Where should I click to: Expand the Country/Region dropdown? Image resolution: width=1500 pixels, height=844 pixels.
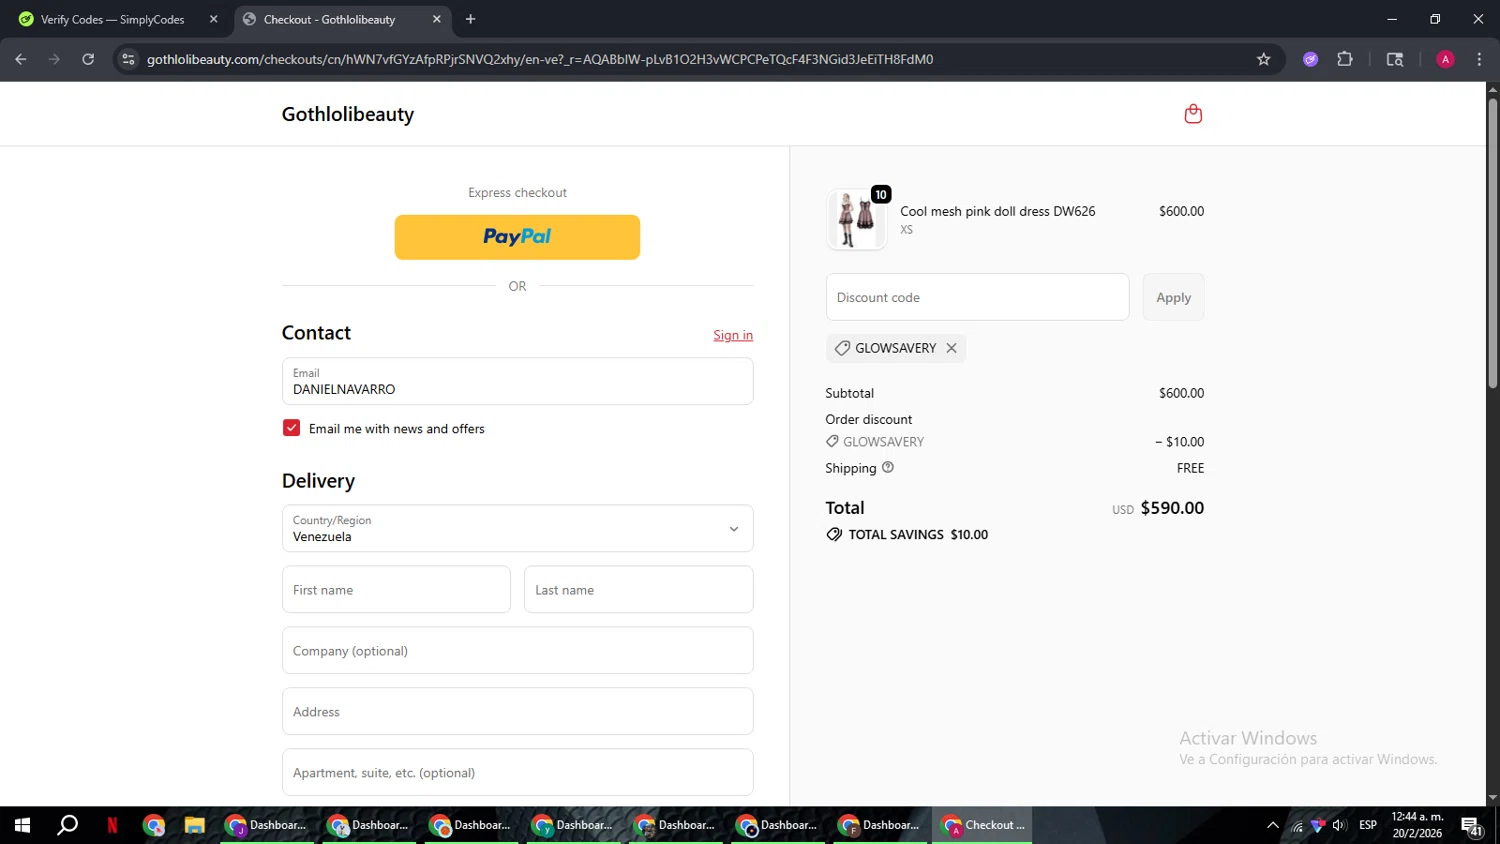tap(517, 528)
